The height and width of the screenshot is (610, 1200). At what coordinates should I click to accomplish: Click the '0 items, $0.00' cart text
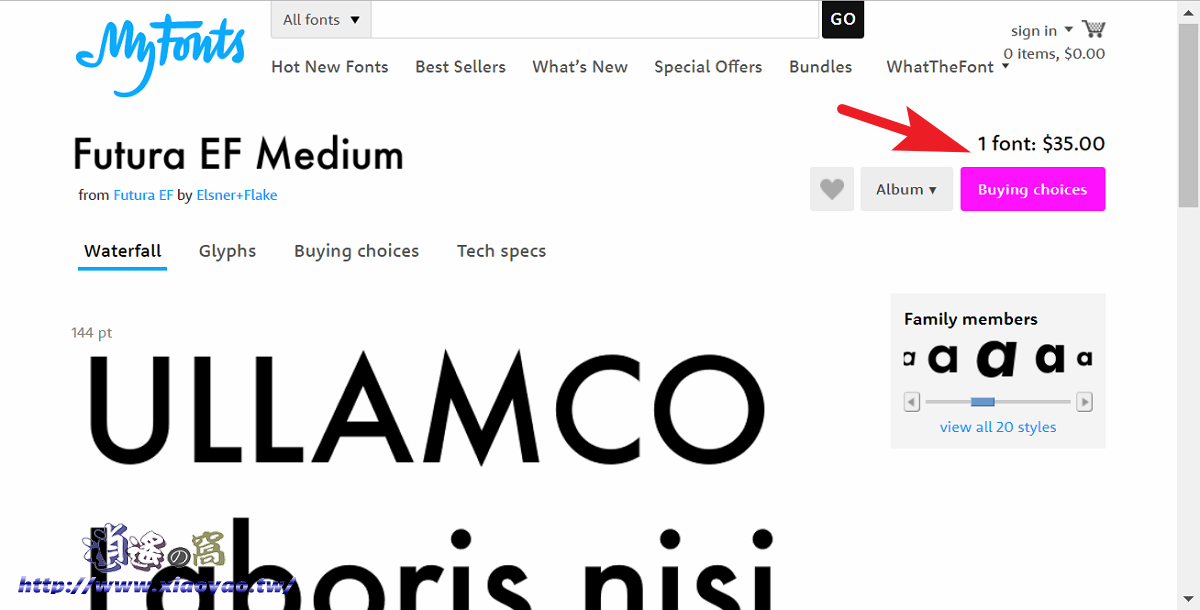[x=1054, y=54]
